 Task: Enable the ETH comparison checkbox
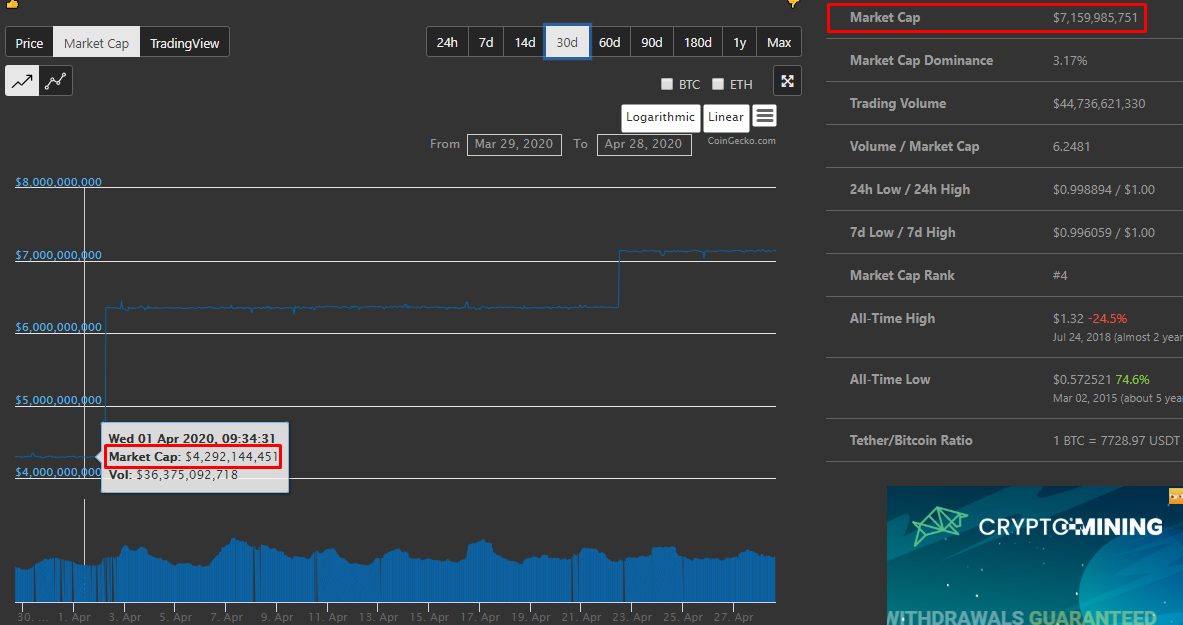click(x=718, y=85)
